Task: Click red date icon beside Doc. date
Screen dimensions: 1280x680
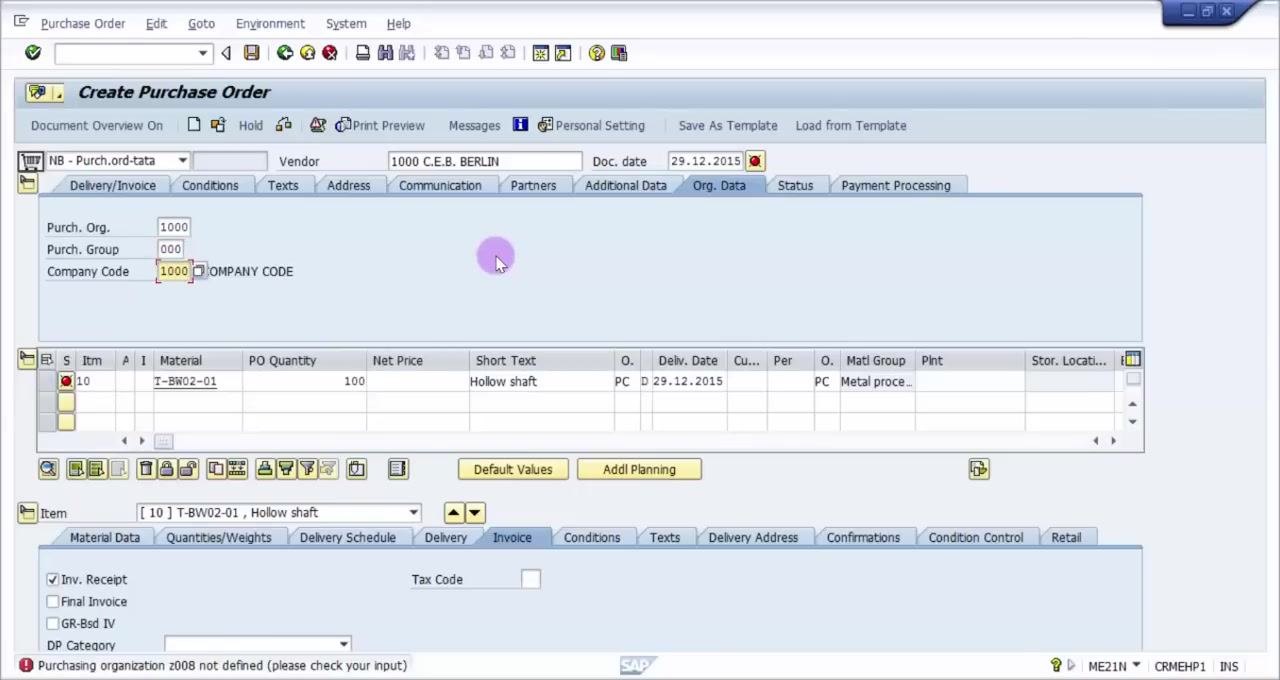Action: click(755, 161)
